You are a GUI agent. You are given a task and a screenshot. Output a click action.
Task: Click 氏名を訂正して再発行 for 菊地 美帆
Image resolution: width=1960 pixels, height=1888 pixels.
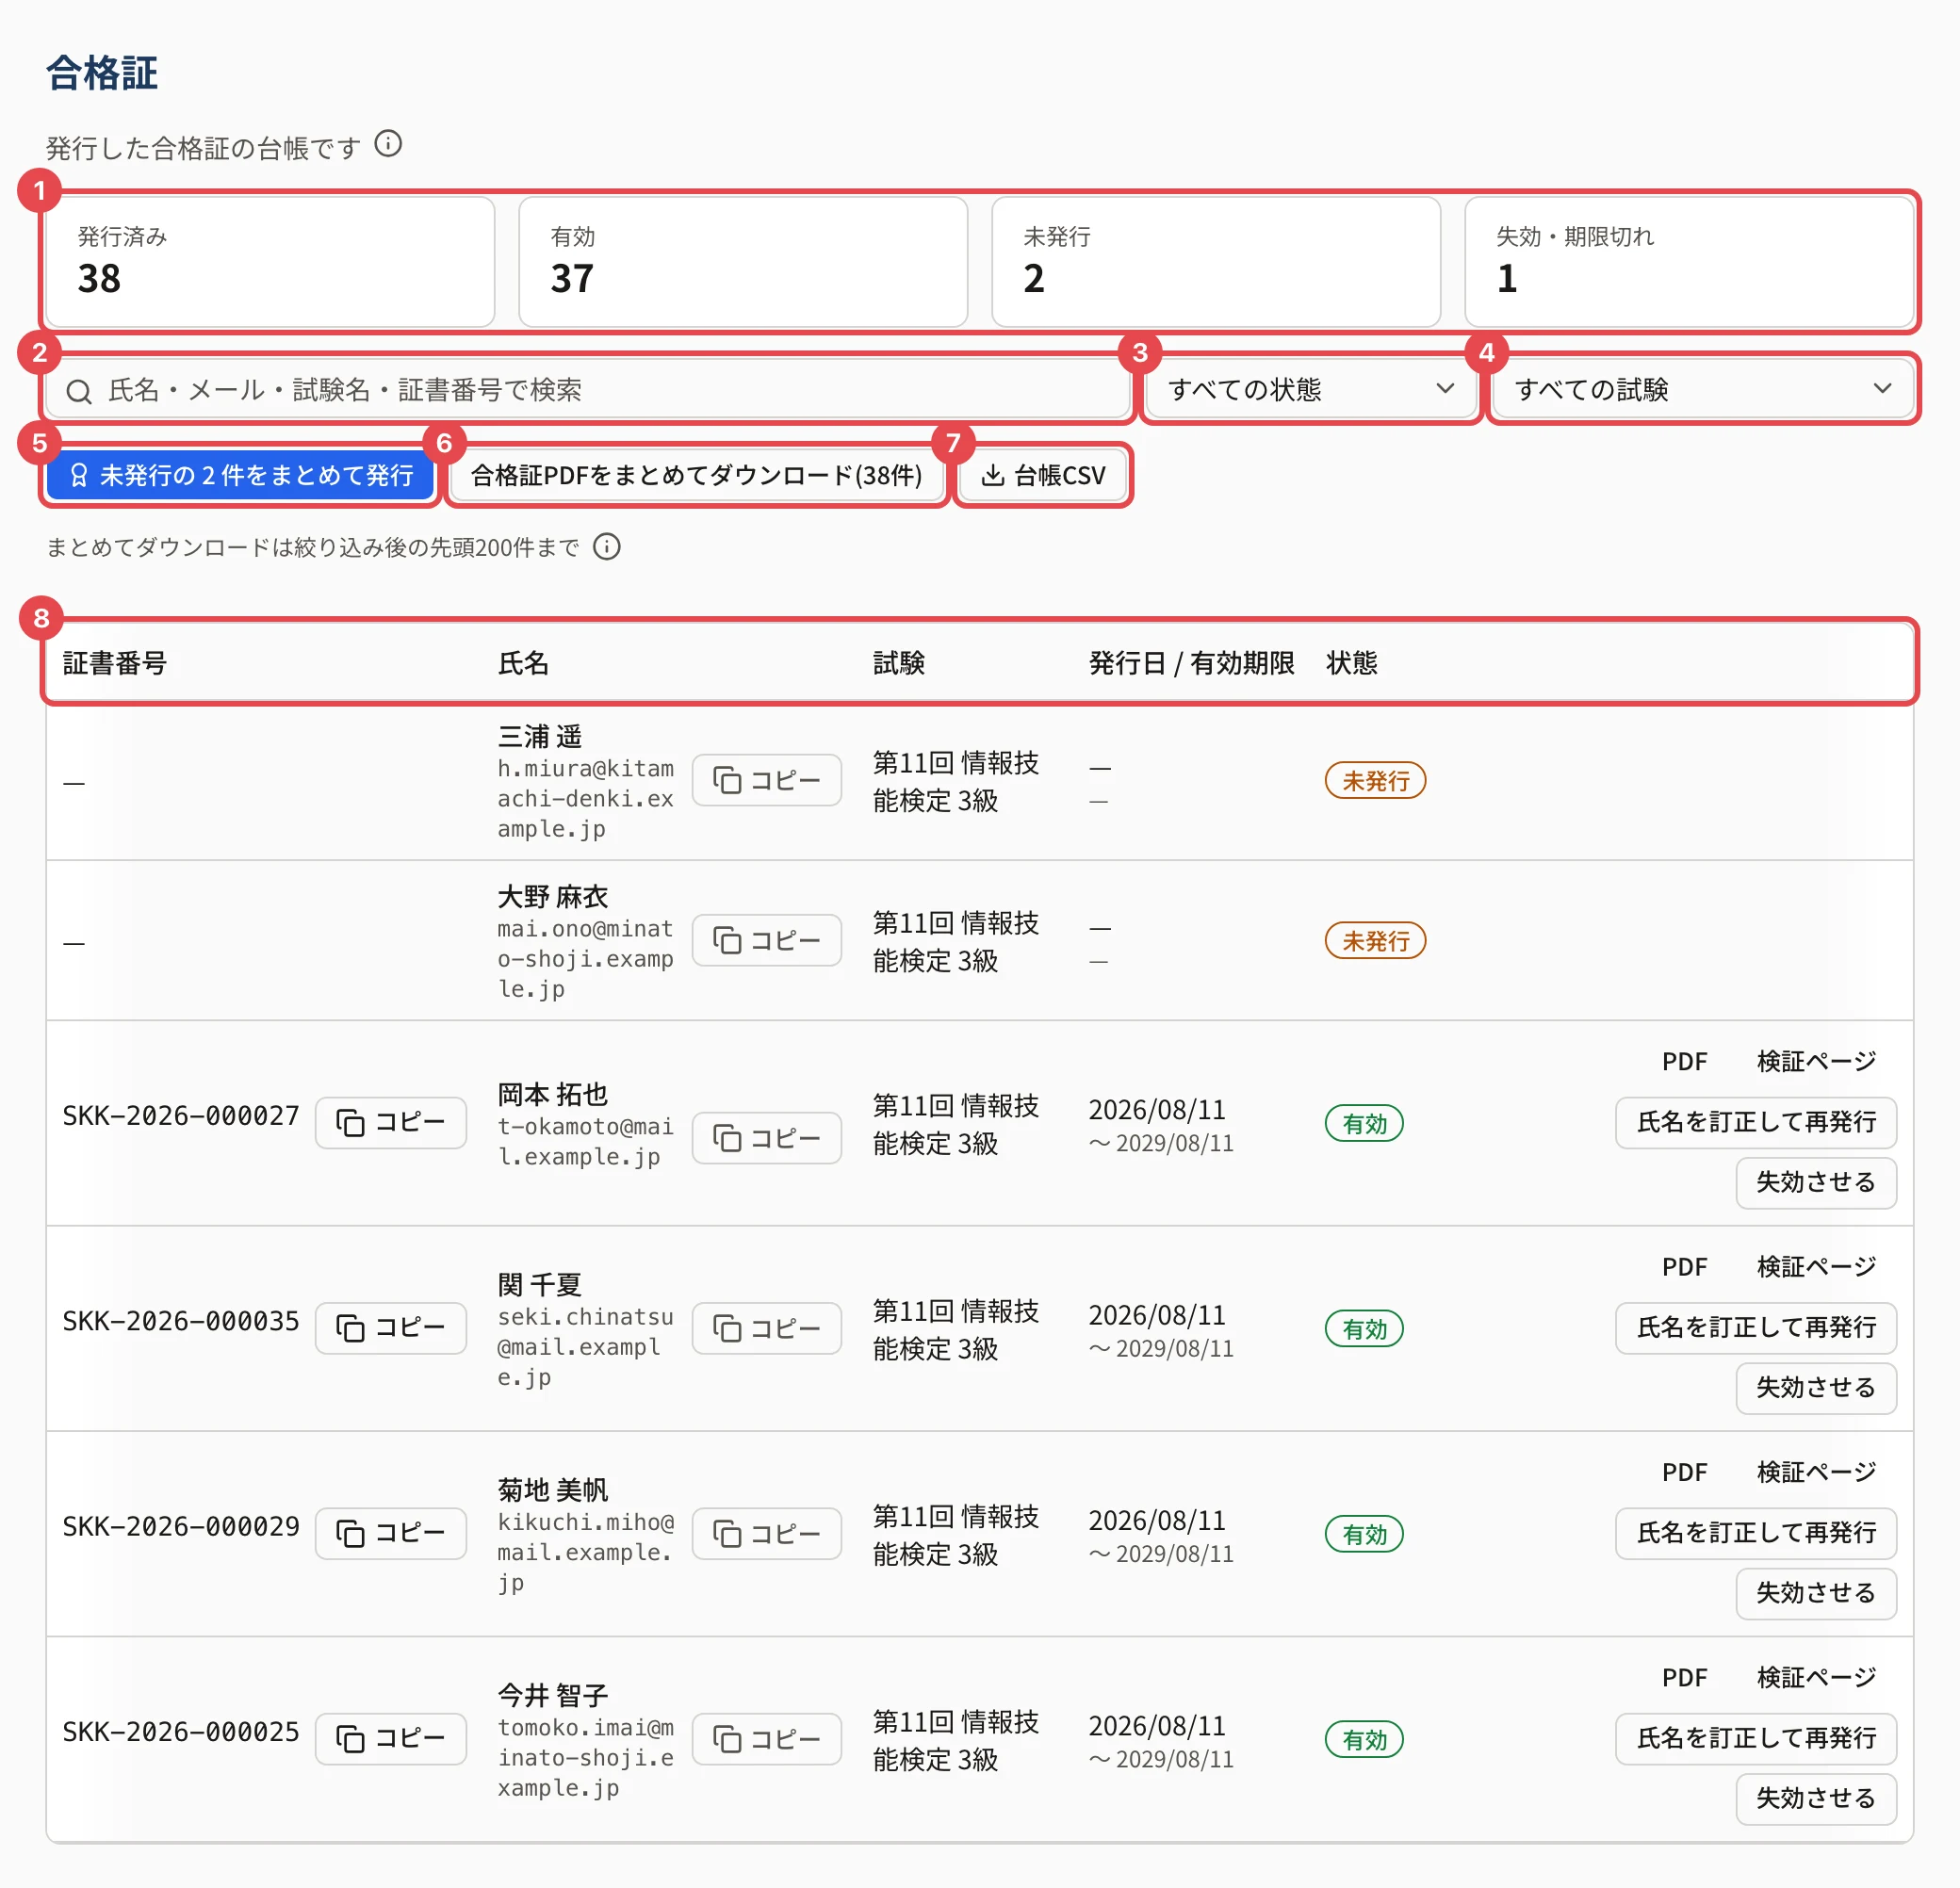pyautogui.click(x=1756, y=1533)
